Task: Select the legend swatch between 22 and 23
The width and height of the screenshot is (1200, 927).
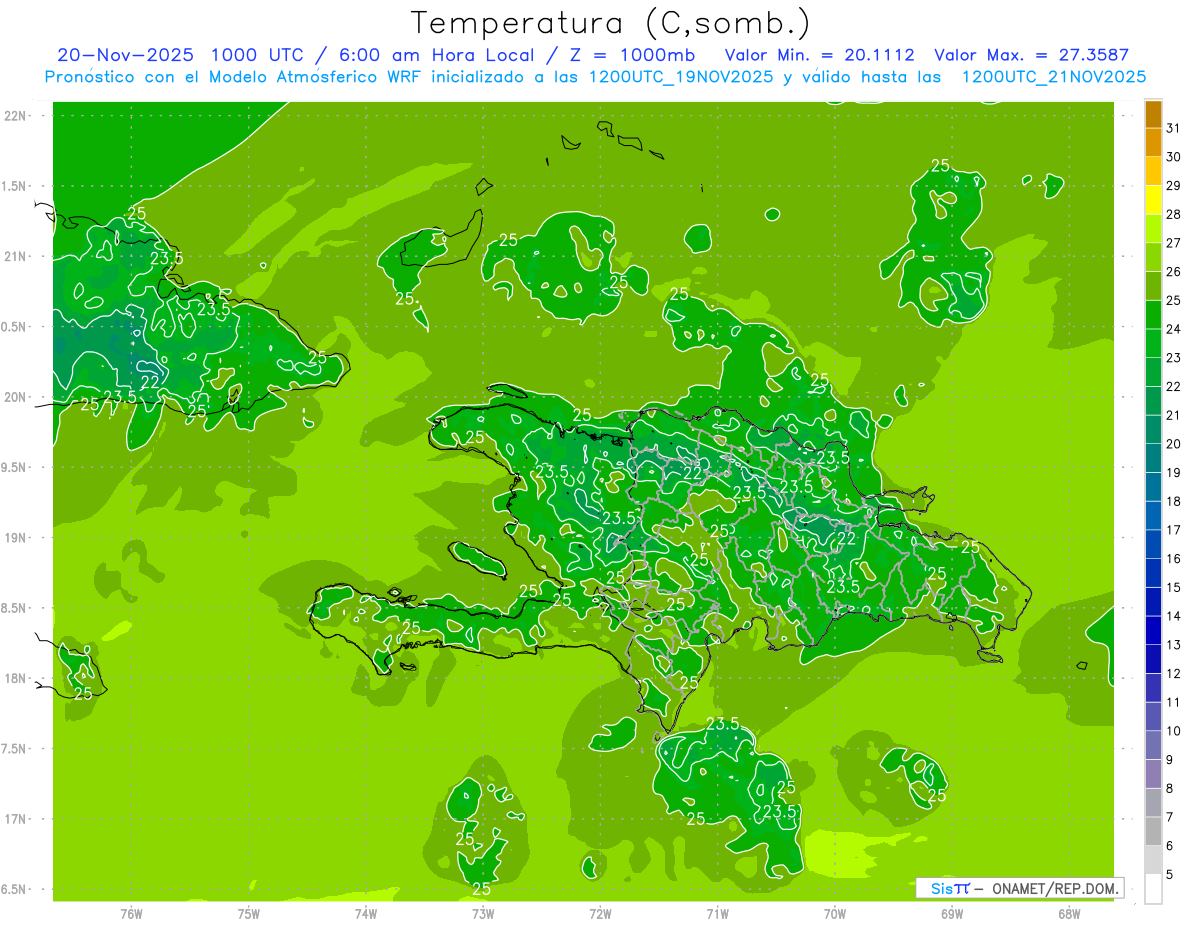Action: 1153,372
